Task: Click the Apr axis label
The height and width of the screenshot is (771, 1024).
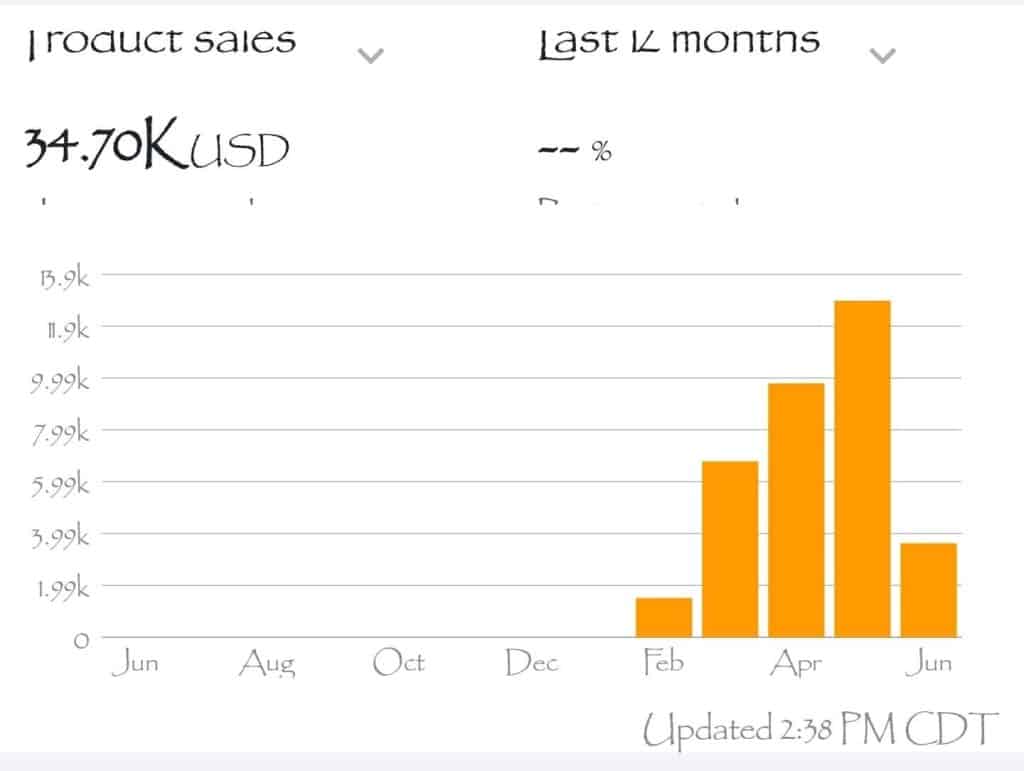Action: coord(795,663)
